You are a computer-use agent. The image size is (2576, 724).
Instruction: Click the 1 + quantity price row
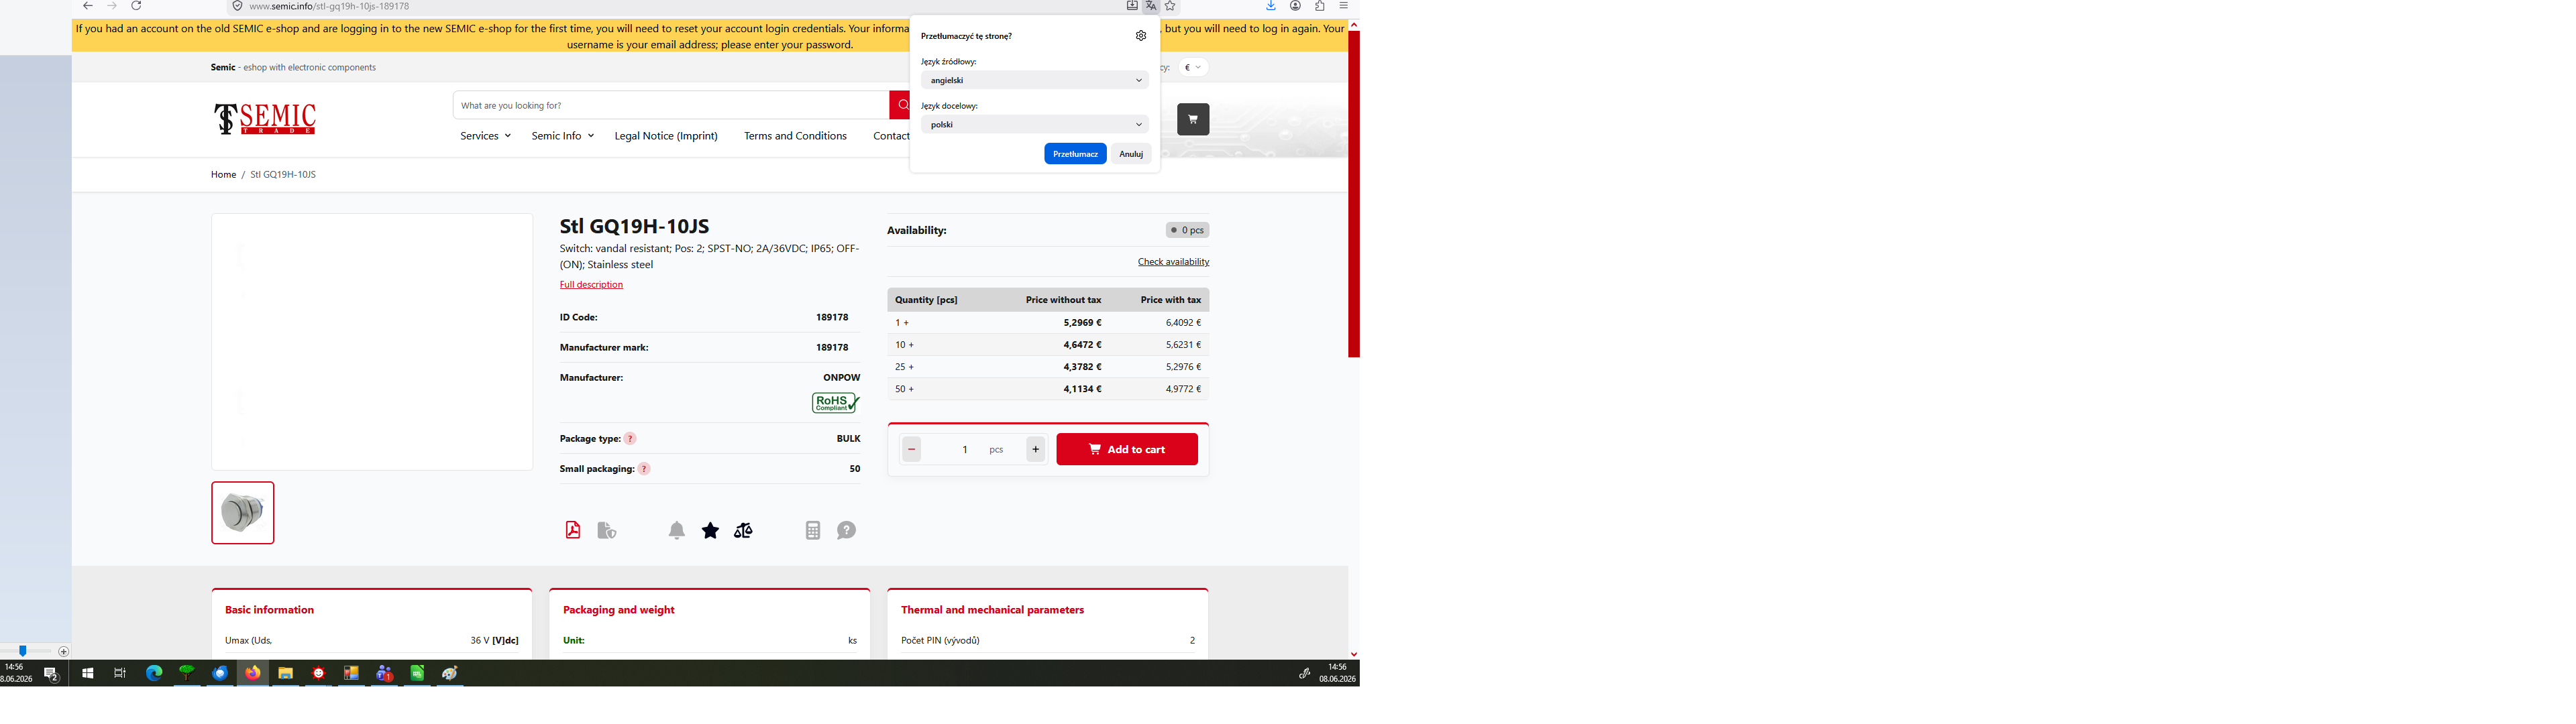1048,322
